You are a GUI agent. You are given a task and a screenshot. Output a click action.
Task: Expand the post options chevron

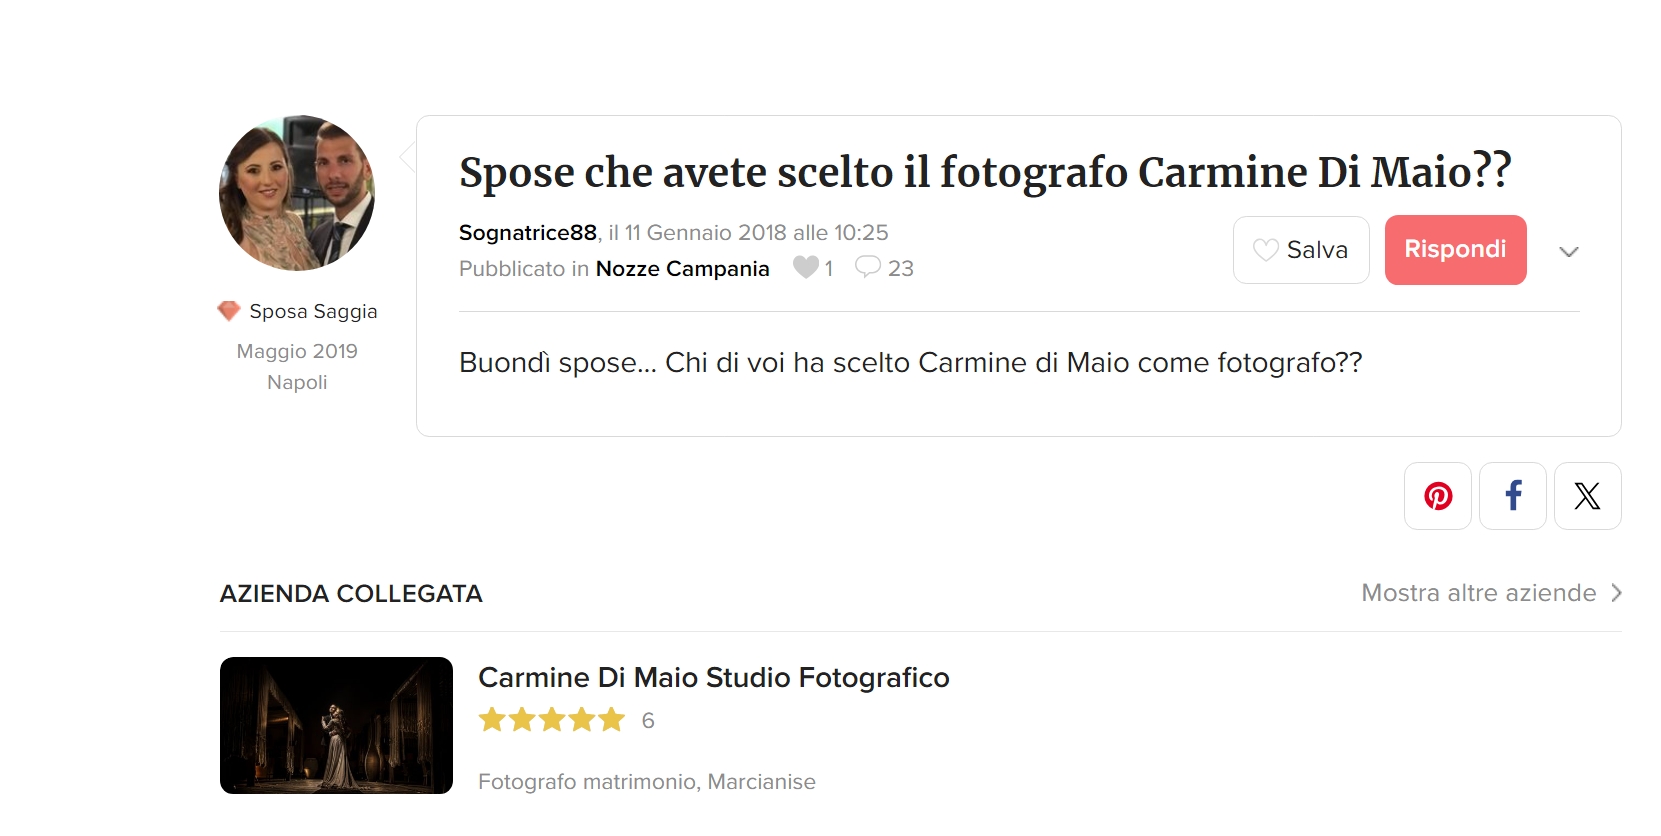pos(1569,252)
